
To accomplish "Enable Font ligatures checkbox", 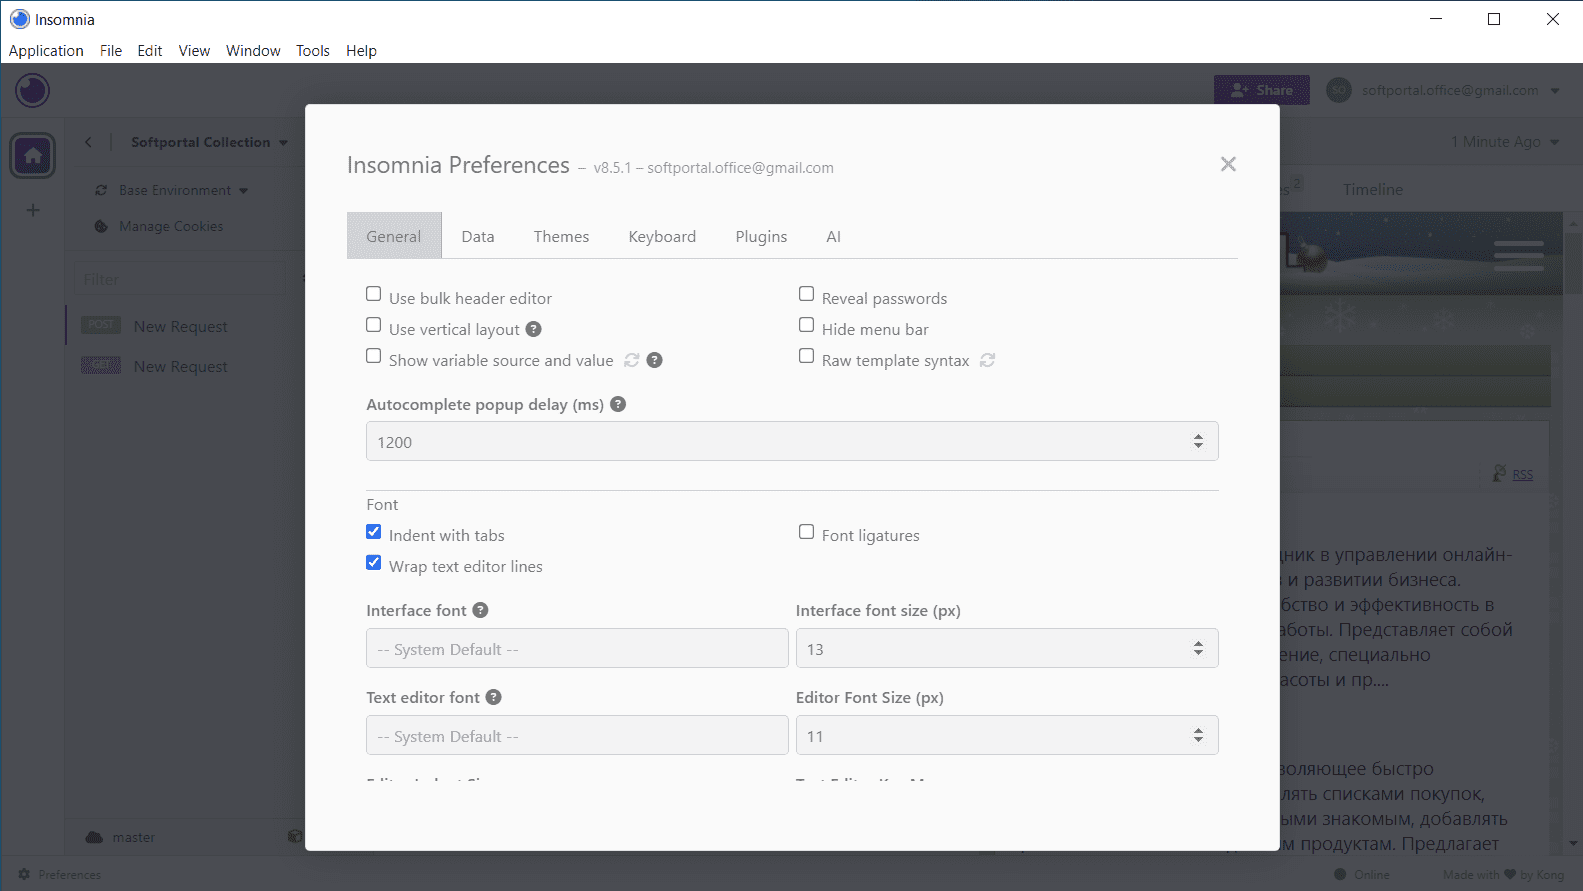I will (x=807, y=532).
